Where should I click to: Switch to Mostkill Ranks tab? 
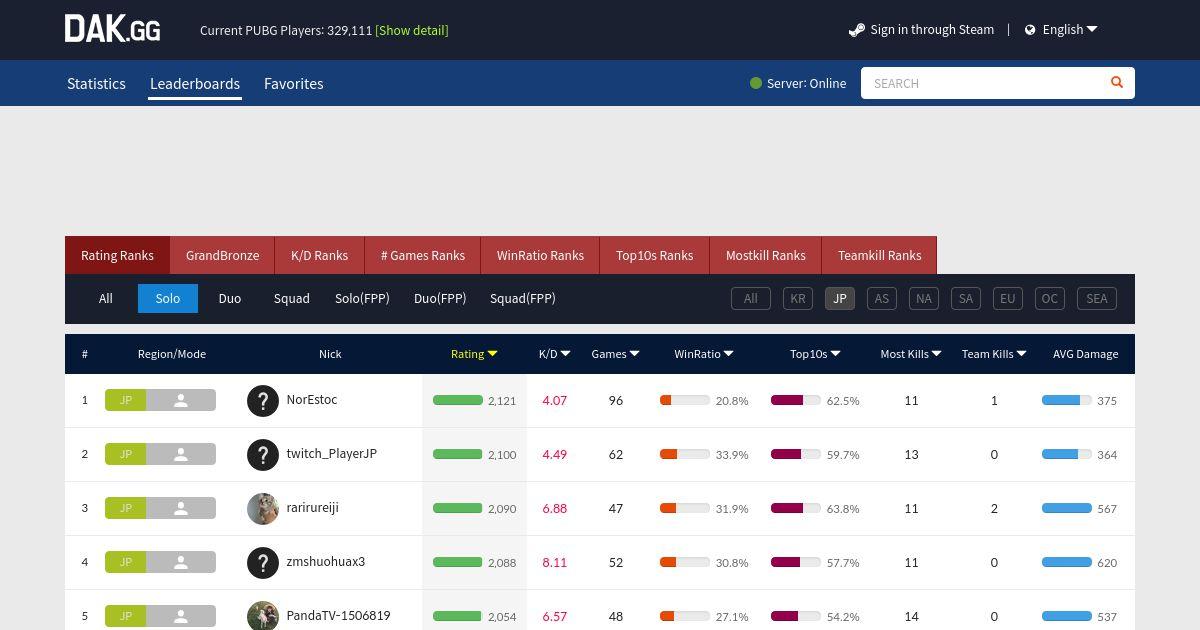pyautogui.click(x=766, y=255)
